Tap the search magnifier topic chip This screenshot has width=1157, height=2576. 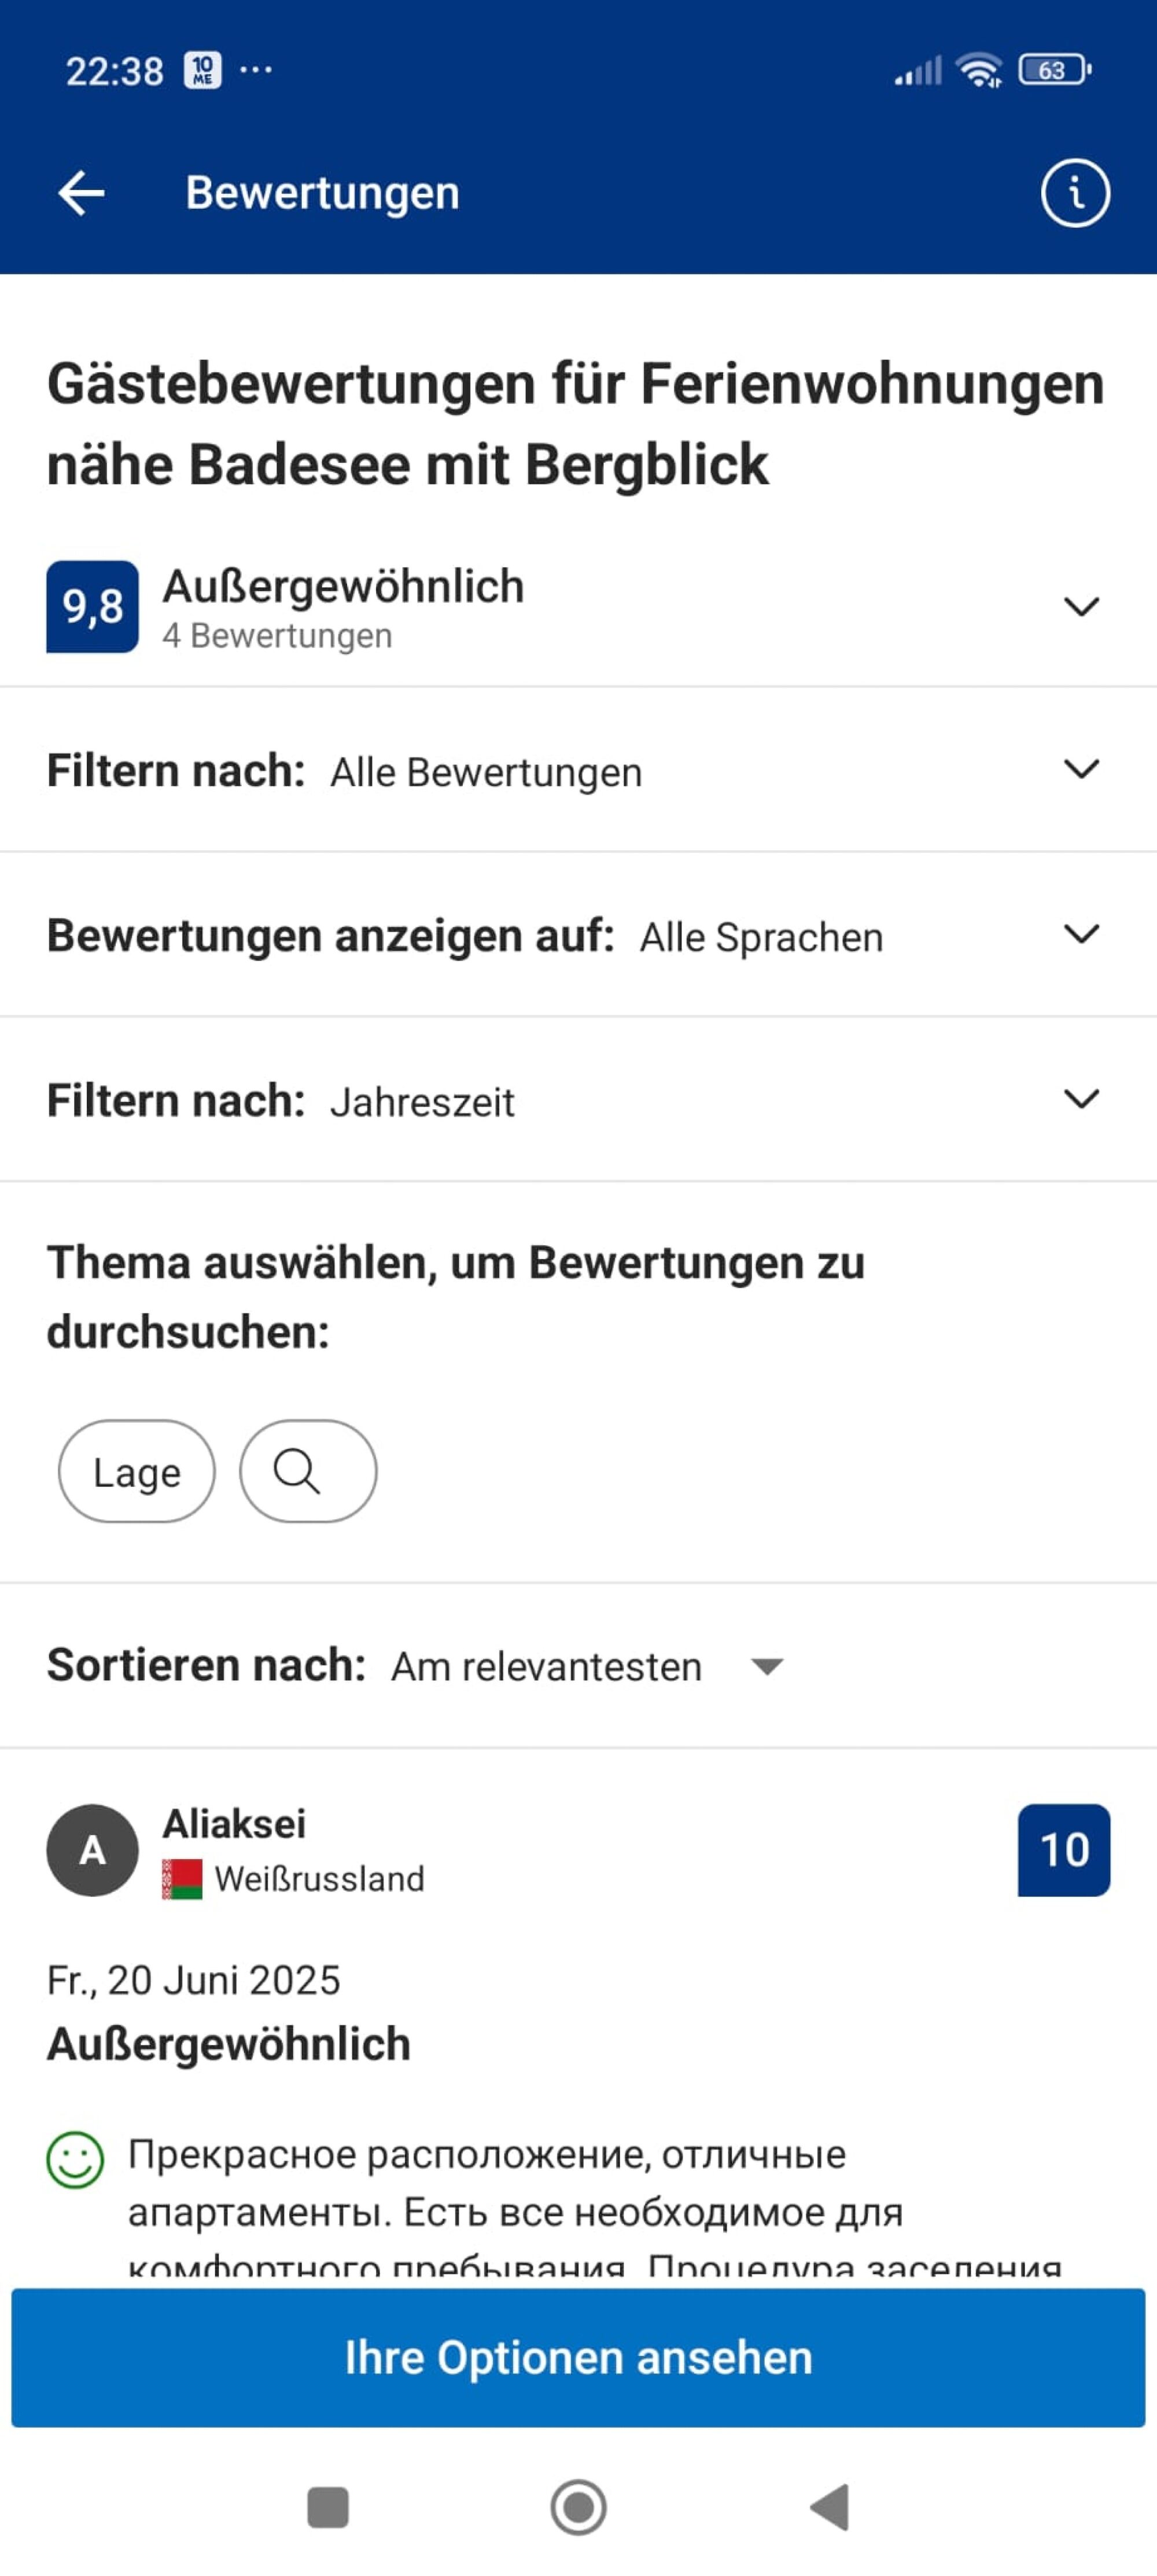pos(307,1471)
